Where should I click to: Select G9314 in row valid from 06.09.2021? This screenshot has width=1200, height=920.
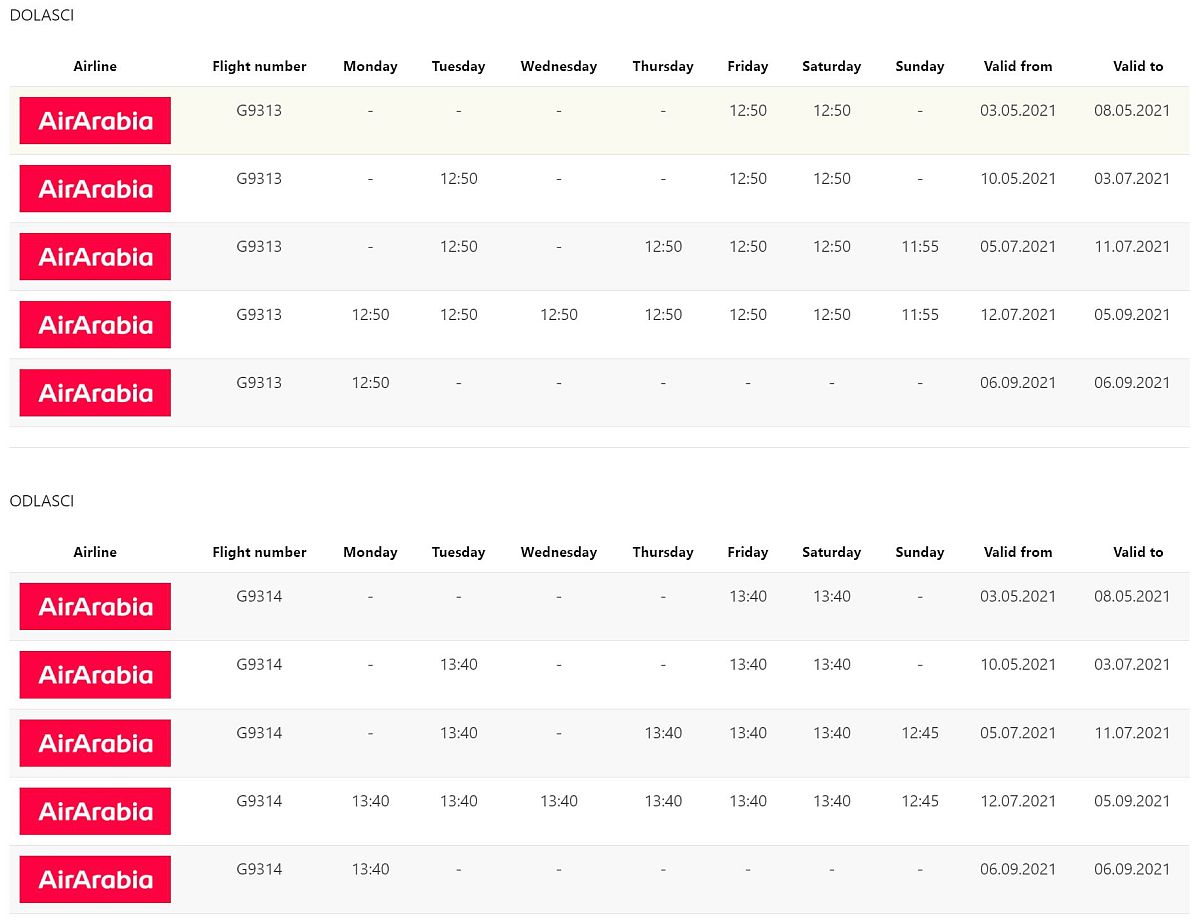coord(259,868)
